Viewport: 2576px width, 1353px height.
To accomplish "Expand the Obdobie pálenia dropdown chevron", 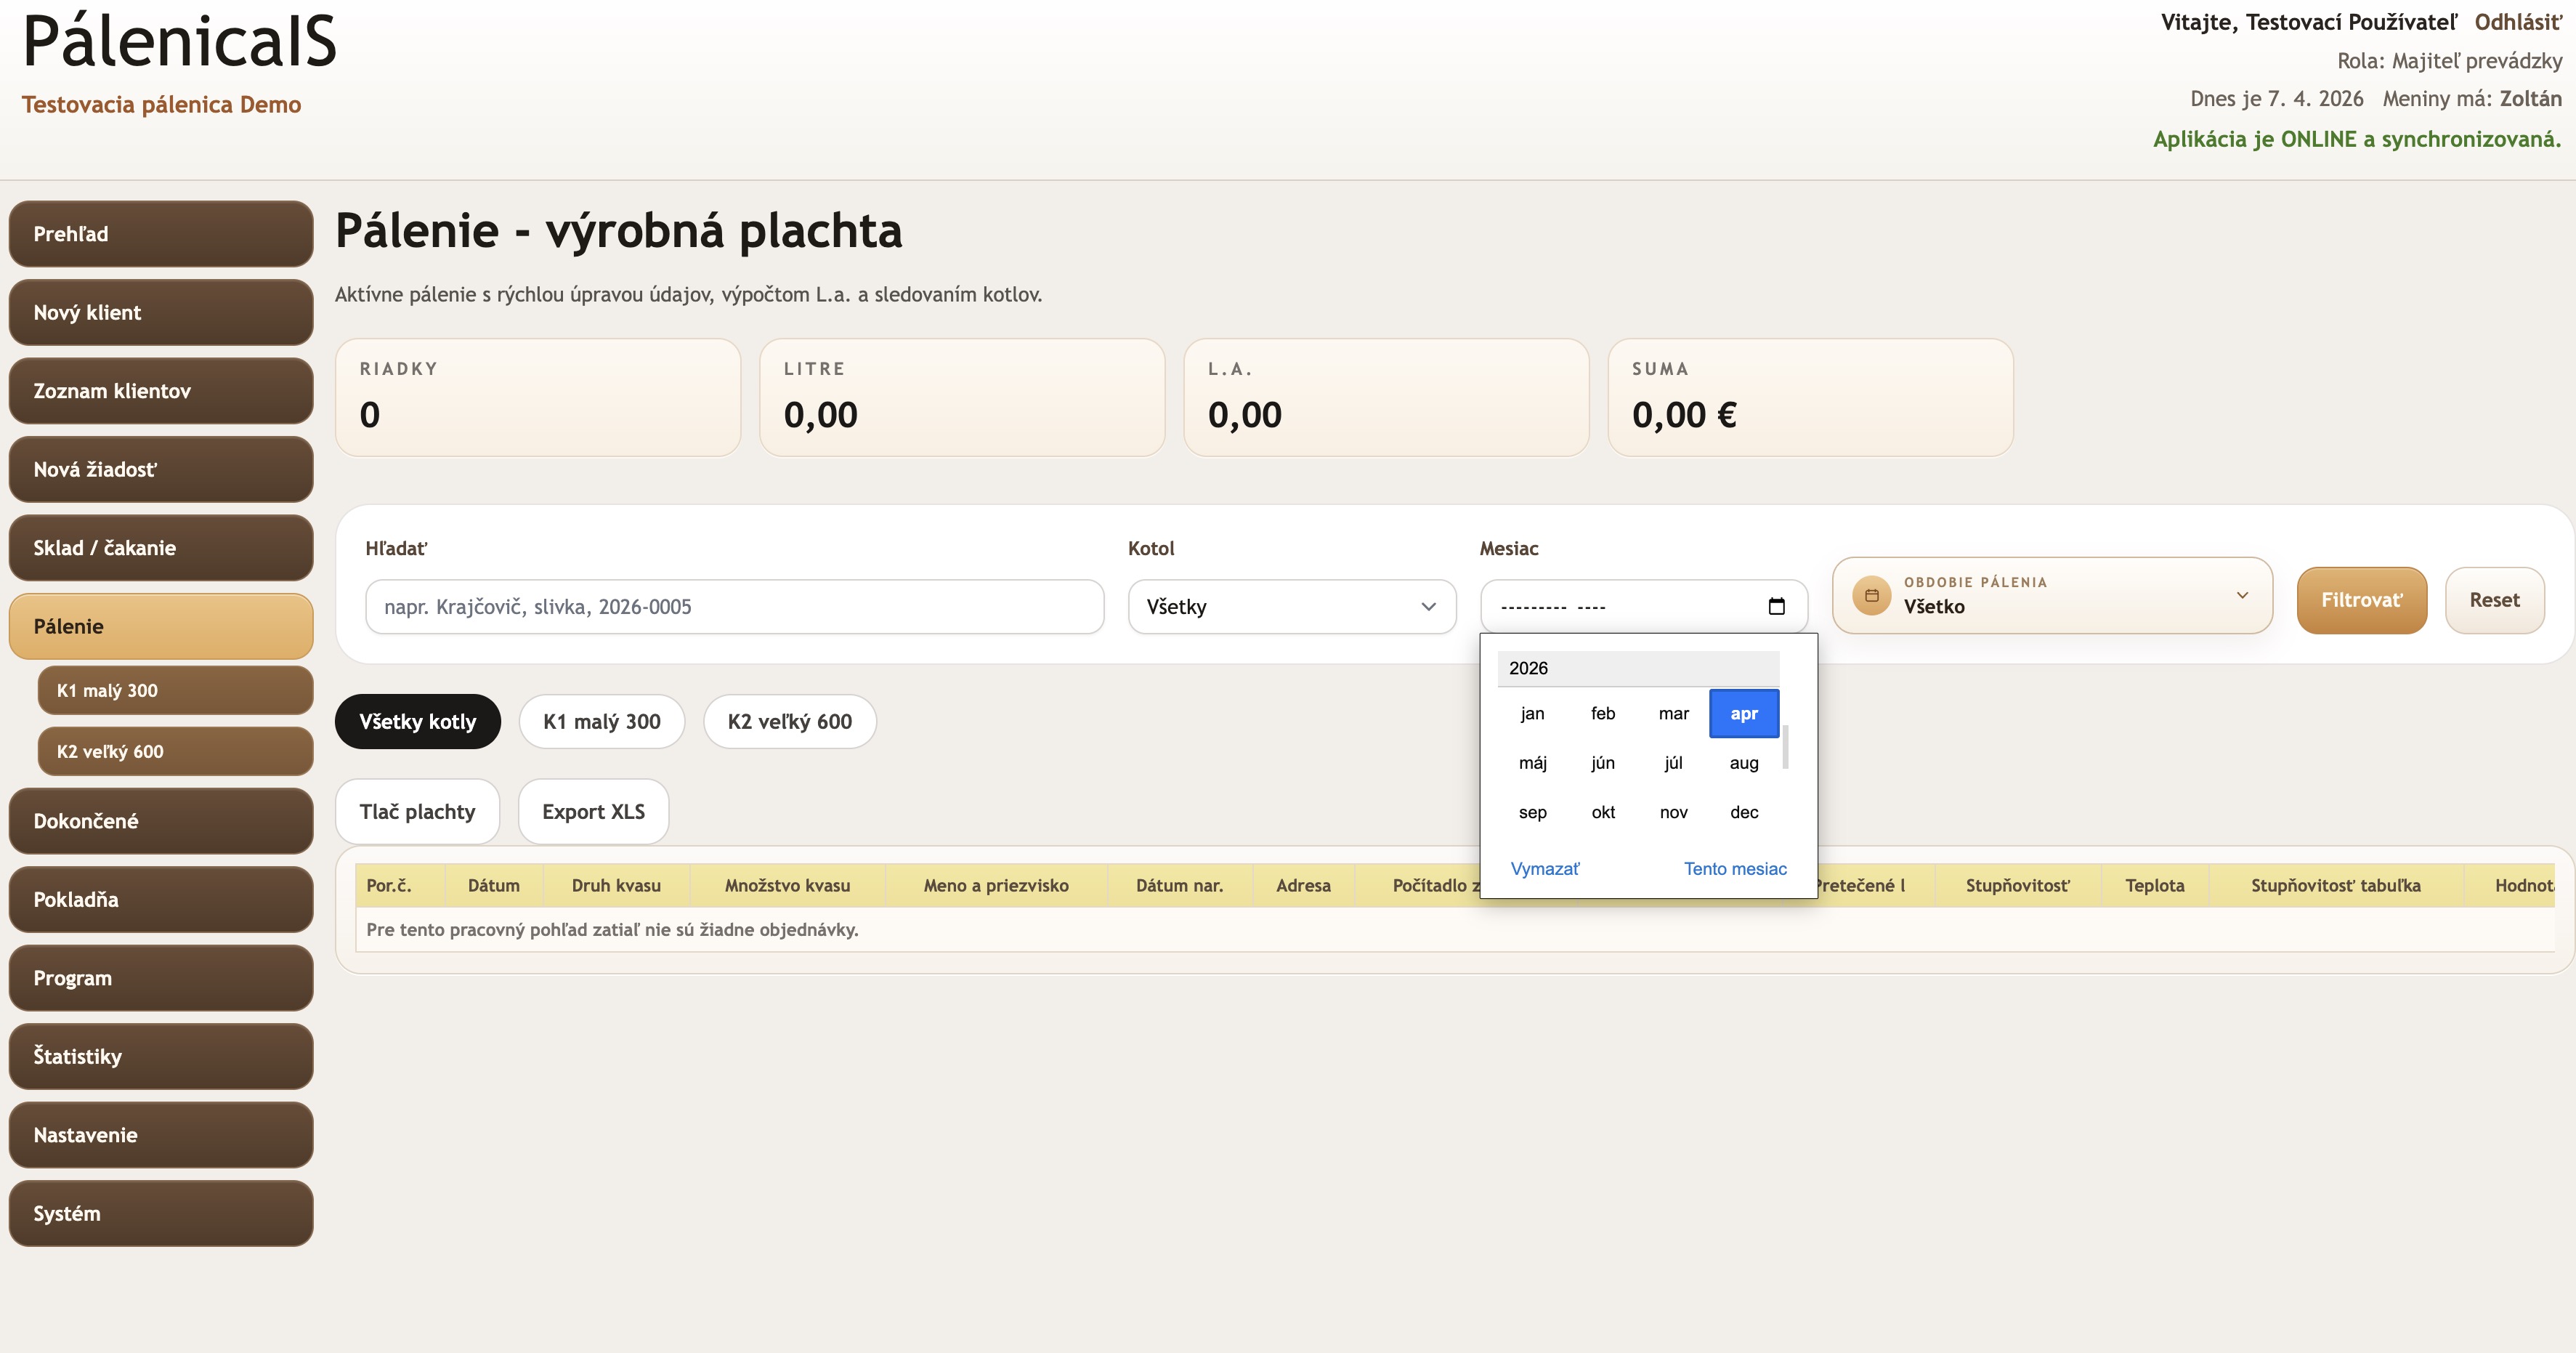I will (x=2242, y=595).
